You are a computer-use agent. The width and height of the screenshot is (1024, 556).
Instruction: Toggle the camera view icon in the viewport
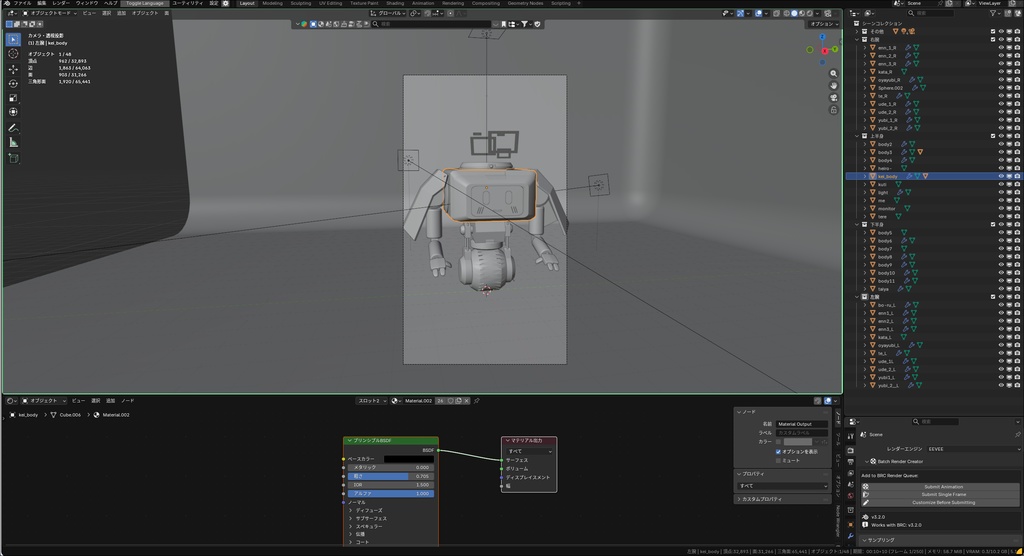tap(833, 99)
